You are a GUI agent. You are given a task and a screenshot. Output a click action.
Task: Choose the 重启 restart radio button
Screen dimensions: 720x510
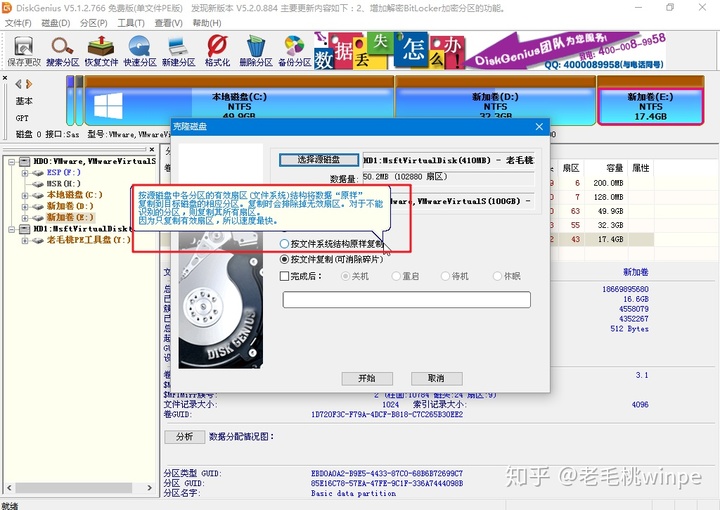pos(396,276)
